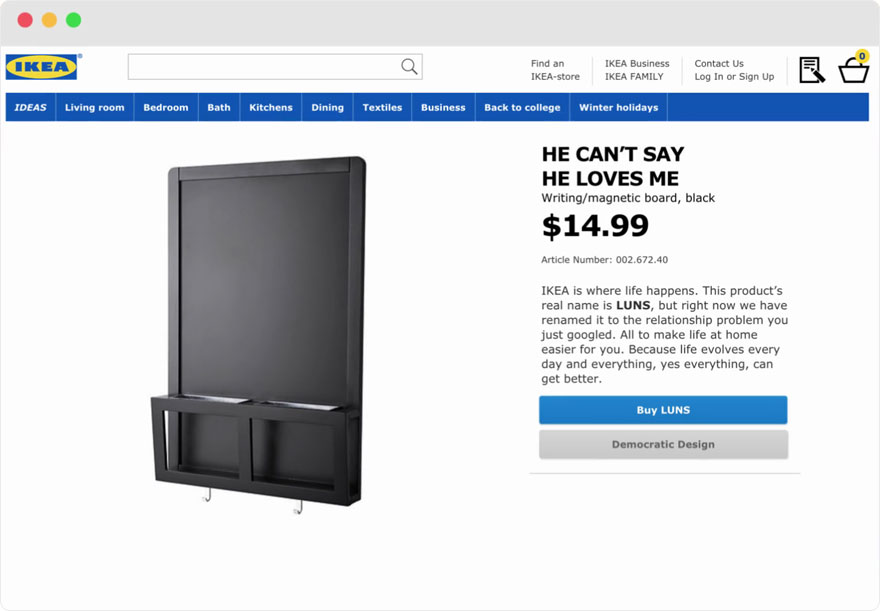Select the Textiles navigation item
Viewport: 880px width, 611px height.
pos(382,108)
